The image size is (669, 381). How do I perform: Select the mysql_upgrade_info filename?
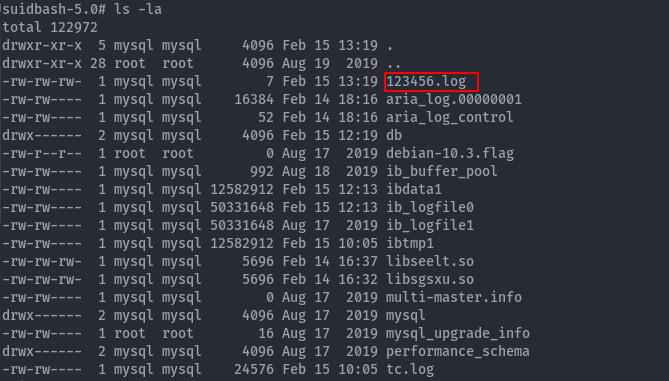pyautogui.click(x=458, y=333)
